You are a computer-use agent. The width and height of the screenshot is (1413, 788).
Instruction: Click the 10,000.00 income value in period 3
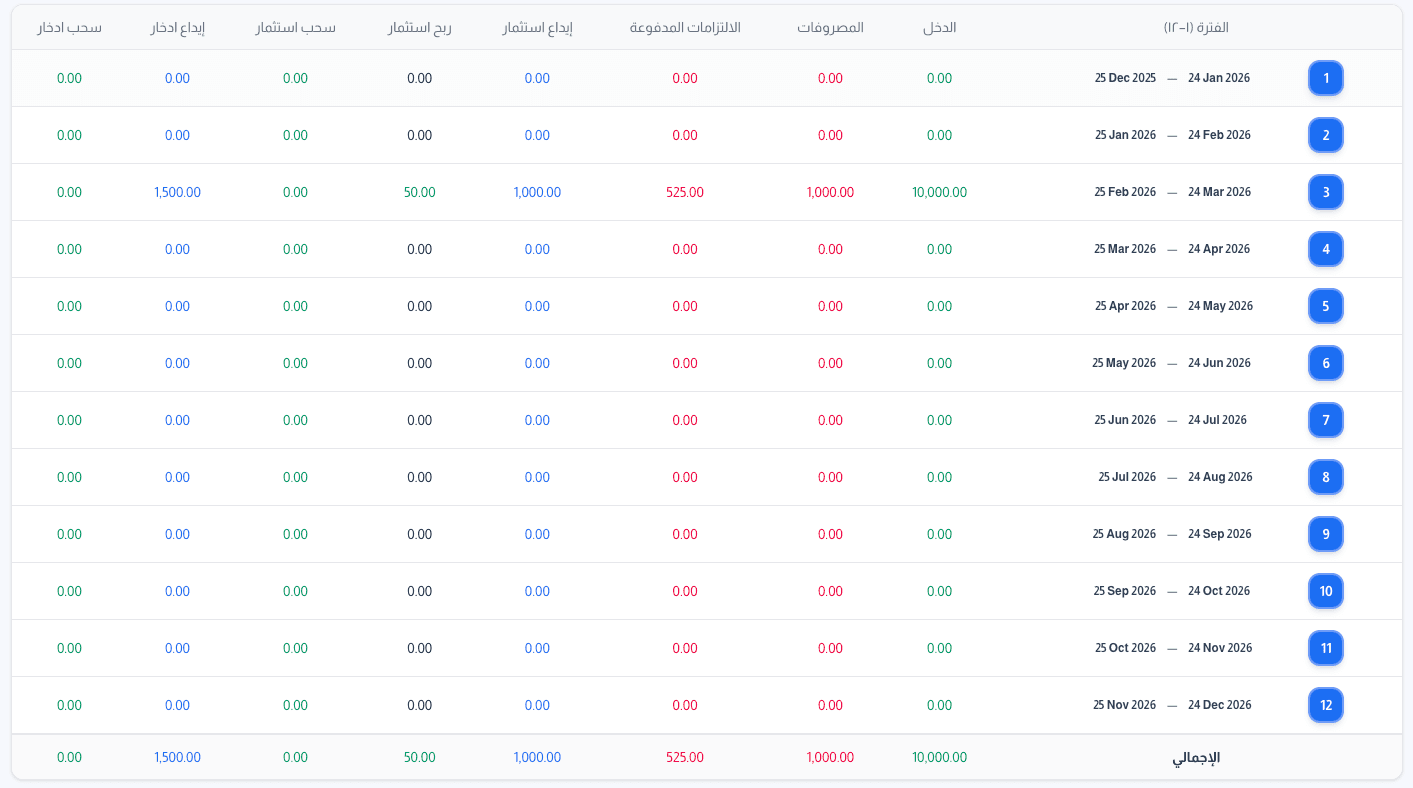tap(939, 192)
